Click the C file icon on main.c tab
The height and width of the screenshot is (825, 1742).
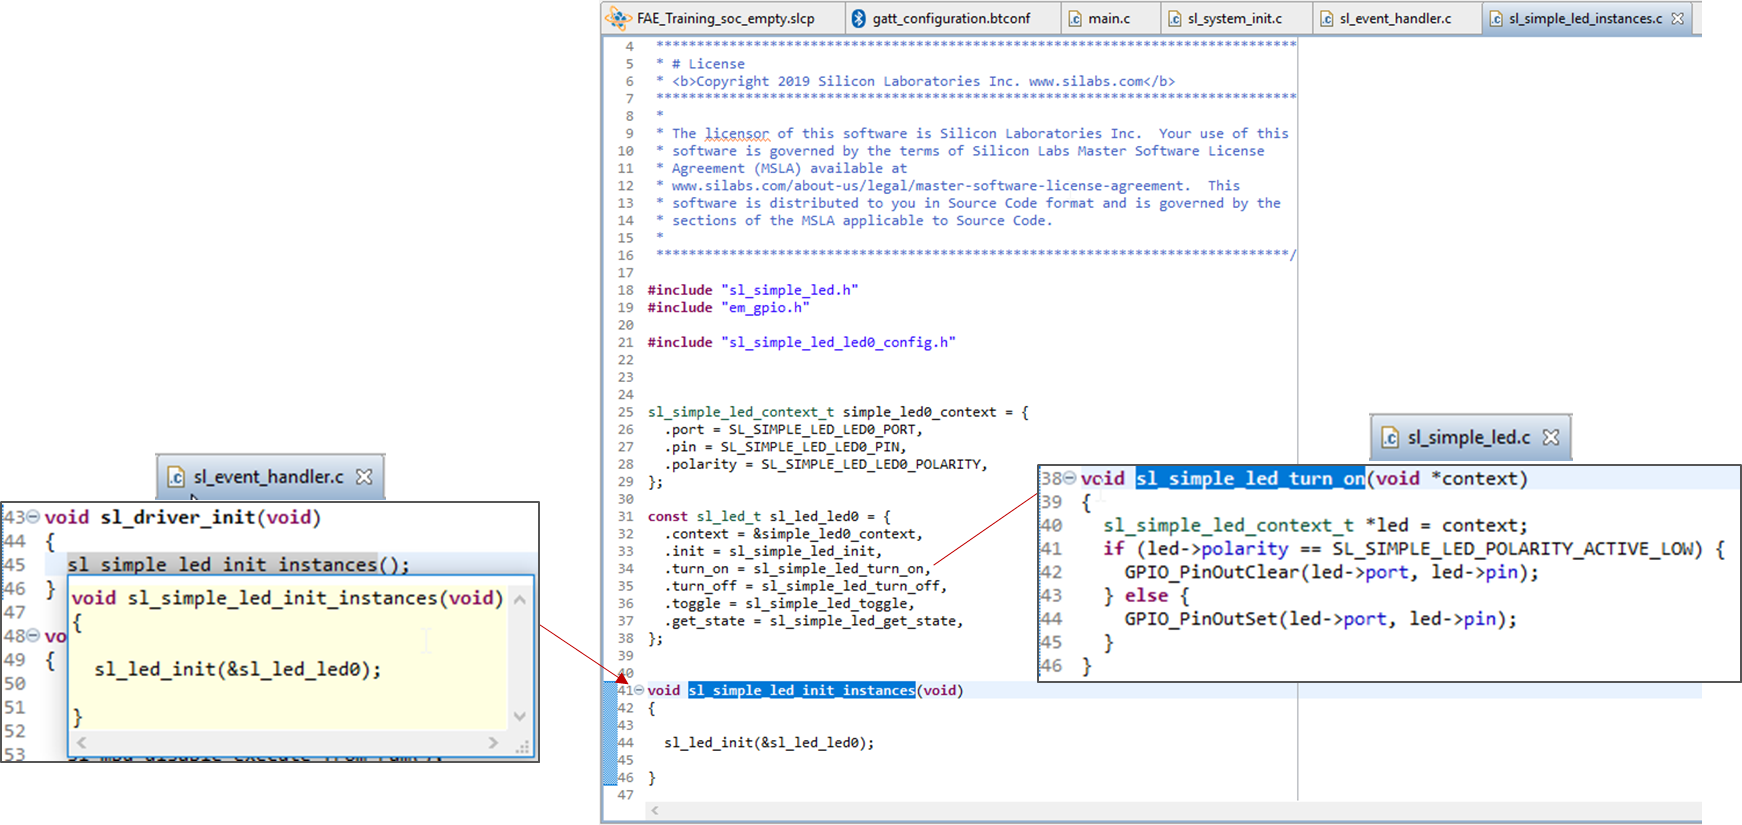point(1075,18)
